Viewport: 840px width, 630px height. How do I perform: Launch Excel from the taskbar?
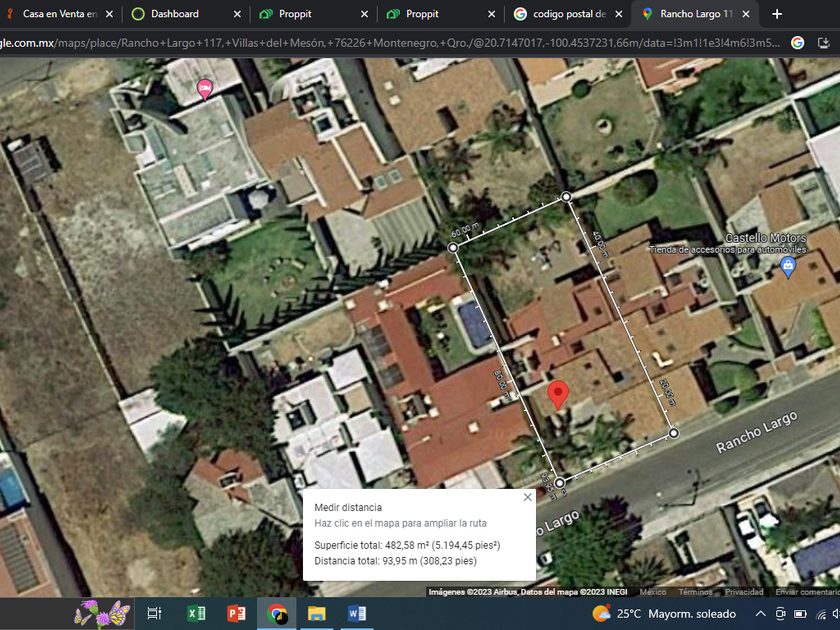[196, 613]
